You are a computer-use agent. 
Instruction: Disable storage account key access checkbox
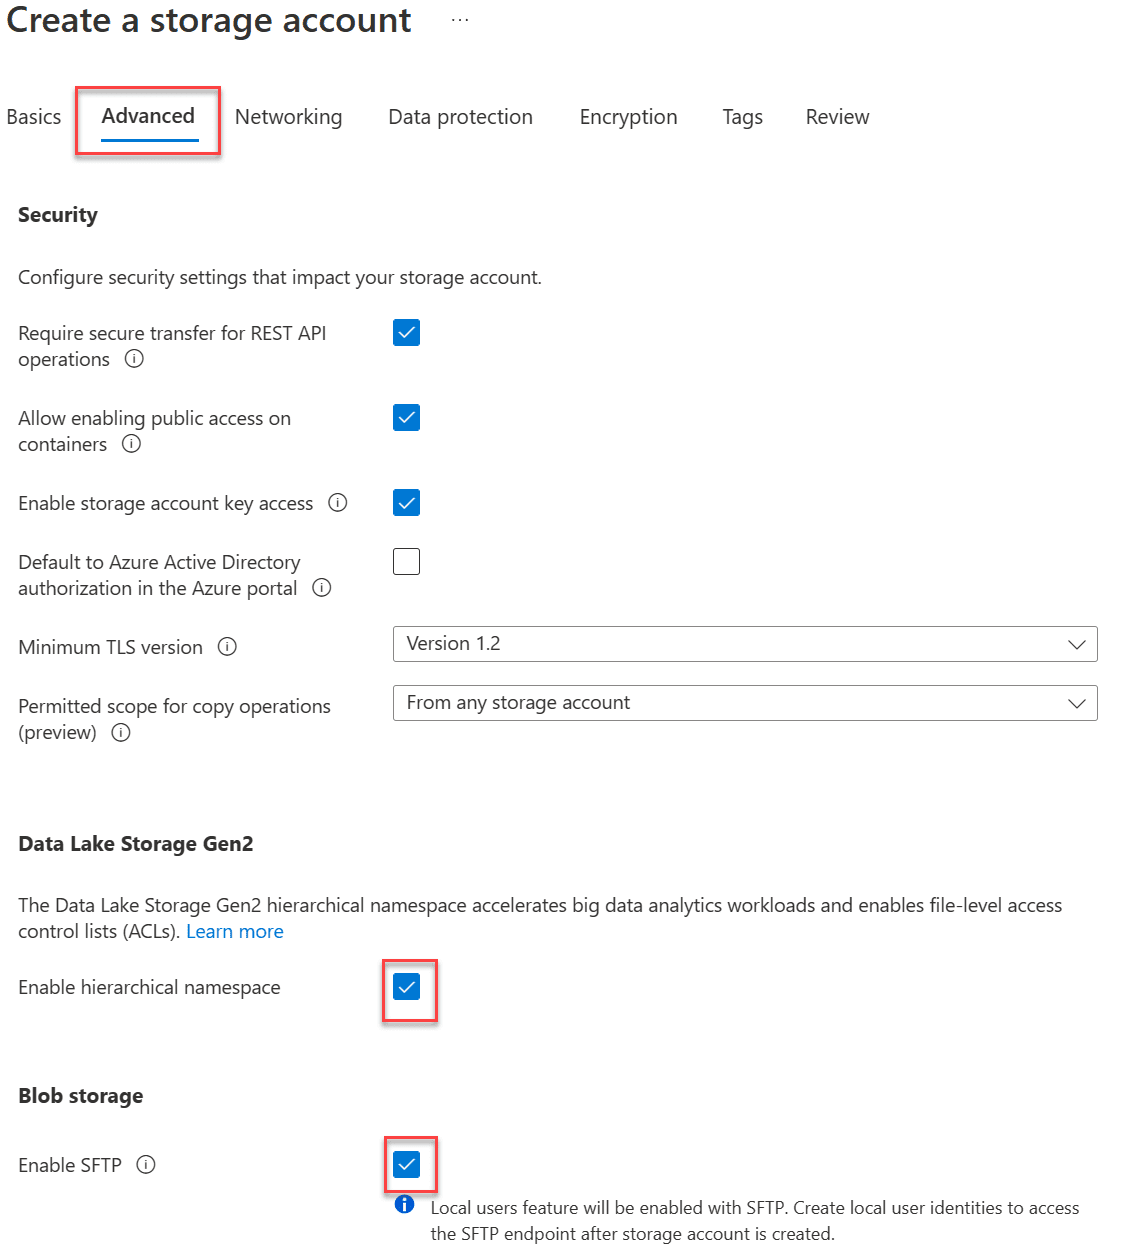[x=406, y=503]
